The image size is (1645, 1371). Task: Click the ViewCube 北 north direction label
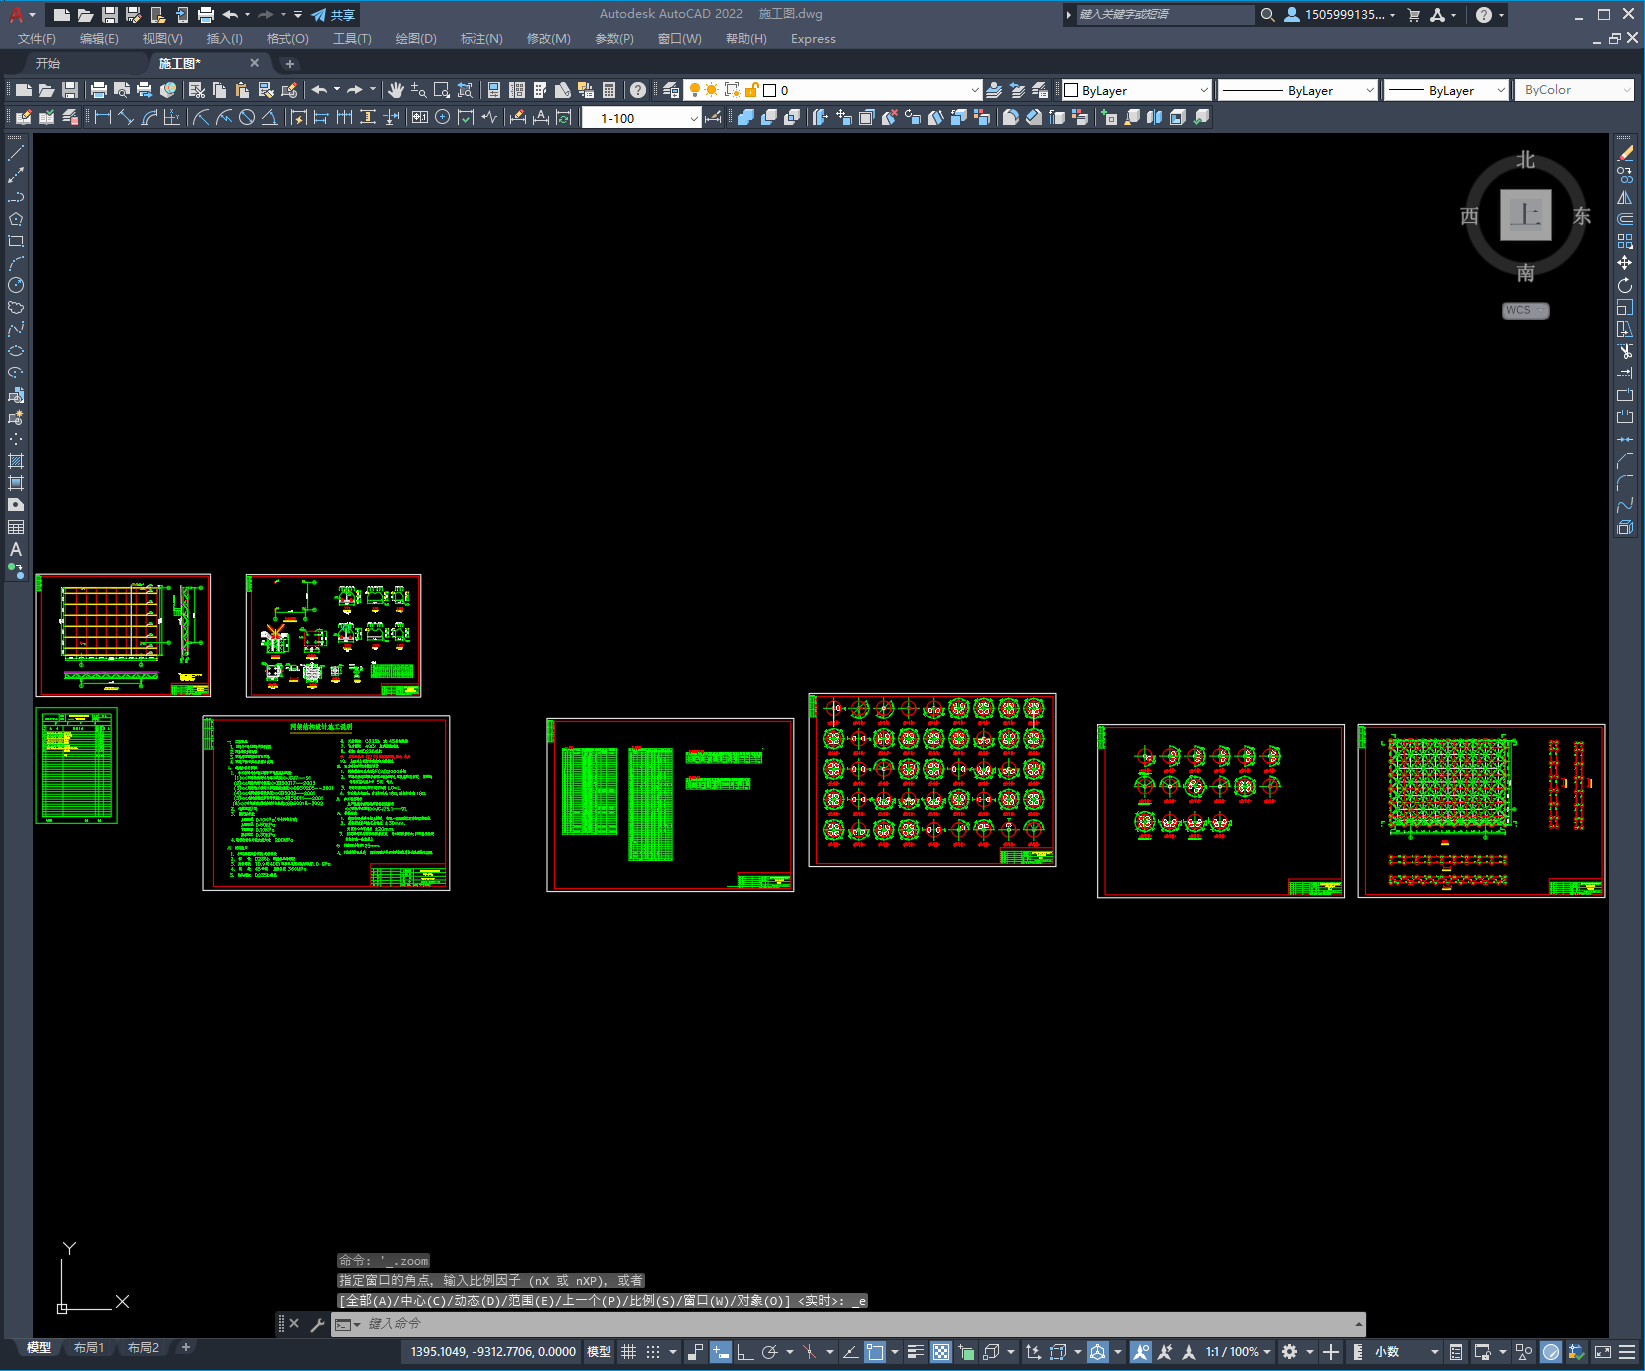[1525, 160]
